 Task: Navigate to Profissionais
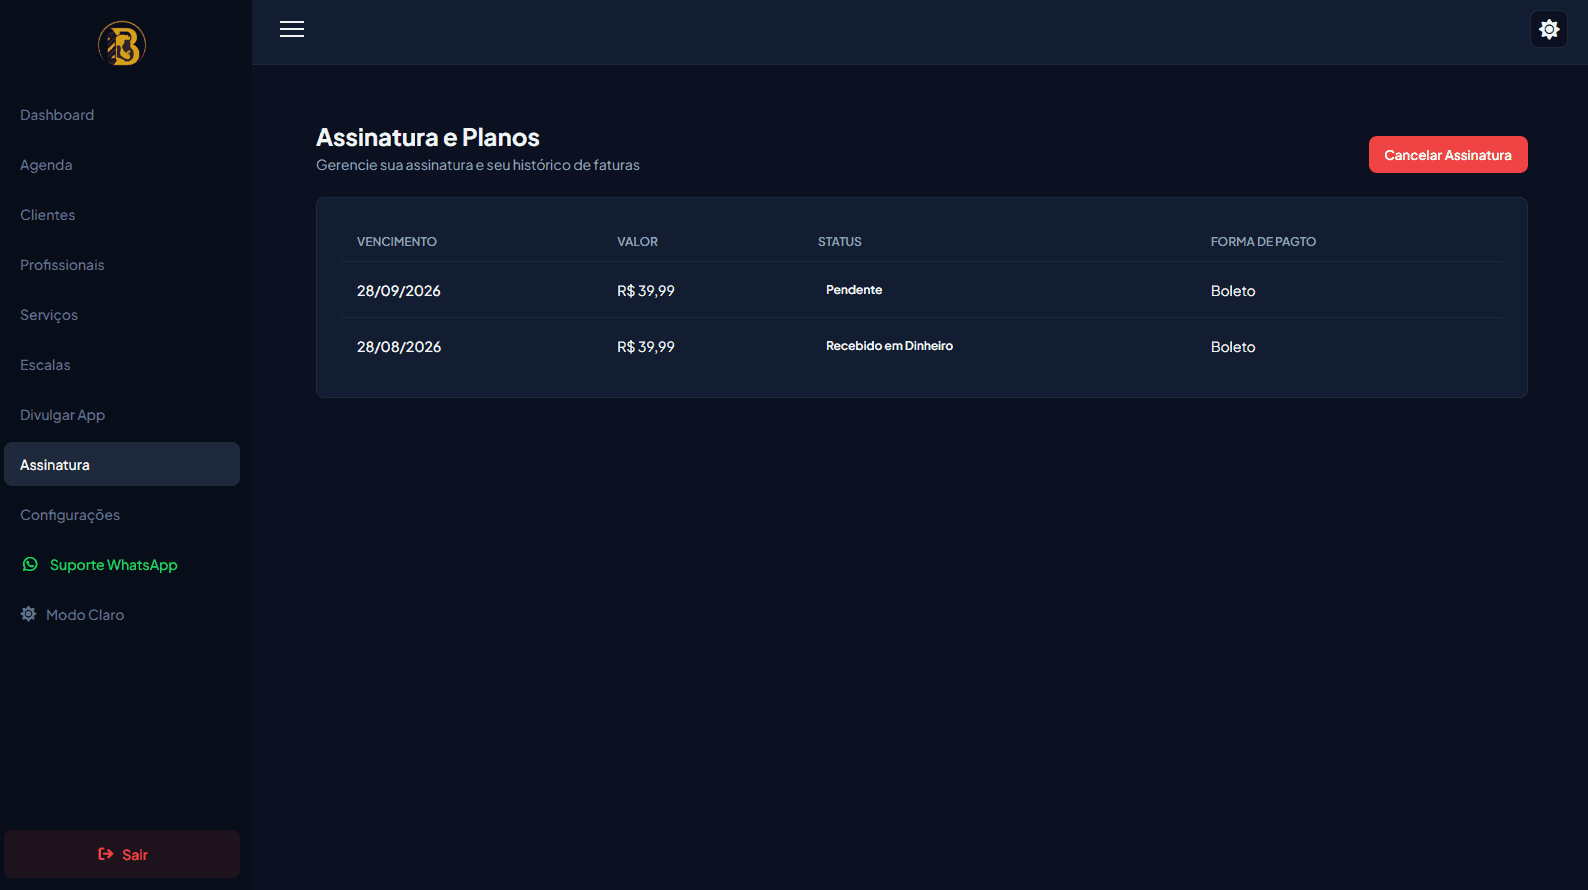tap(122, 265)
